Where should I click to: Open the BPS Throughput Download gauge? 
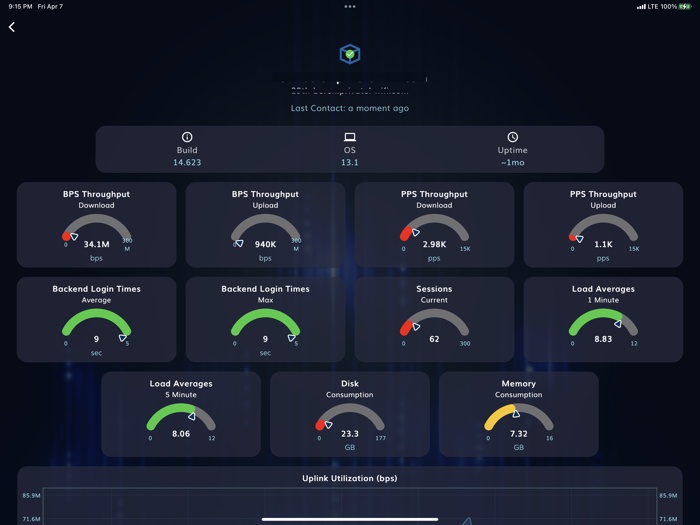pyautogui.click(x=96, y=225)
